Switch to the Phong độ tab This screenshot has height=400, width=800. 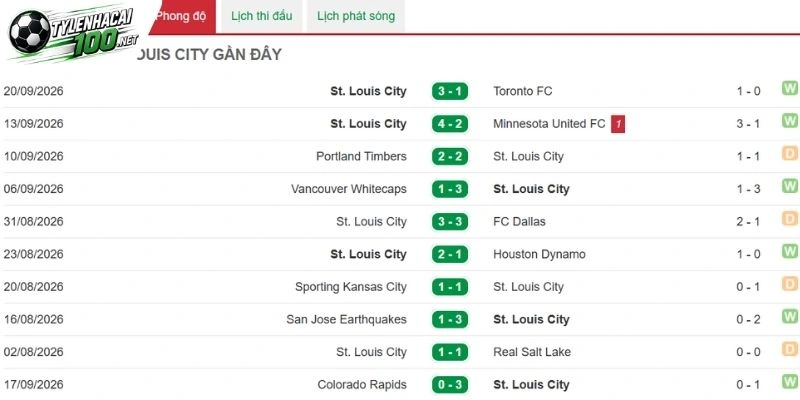181,16
